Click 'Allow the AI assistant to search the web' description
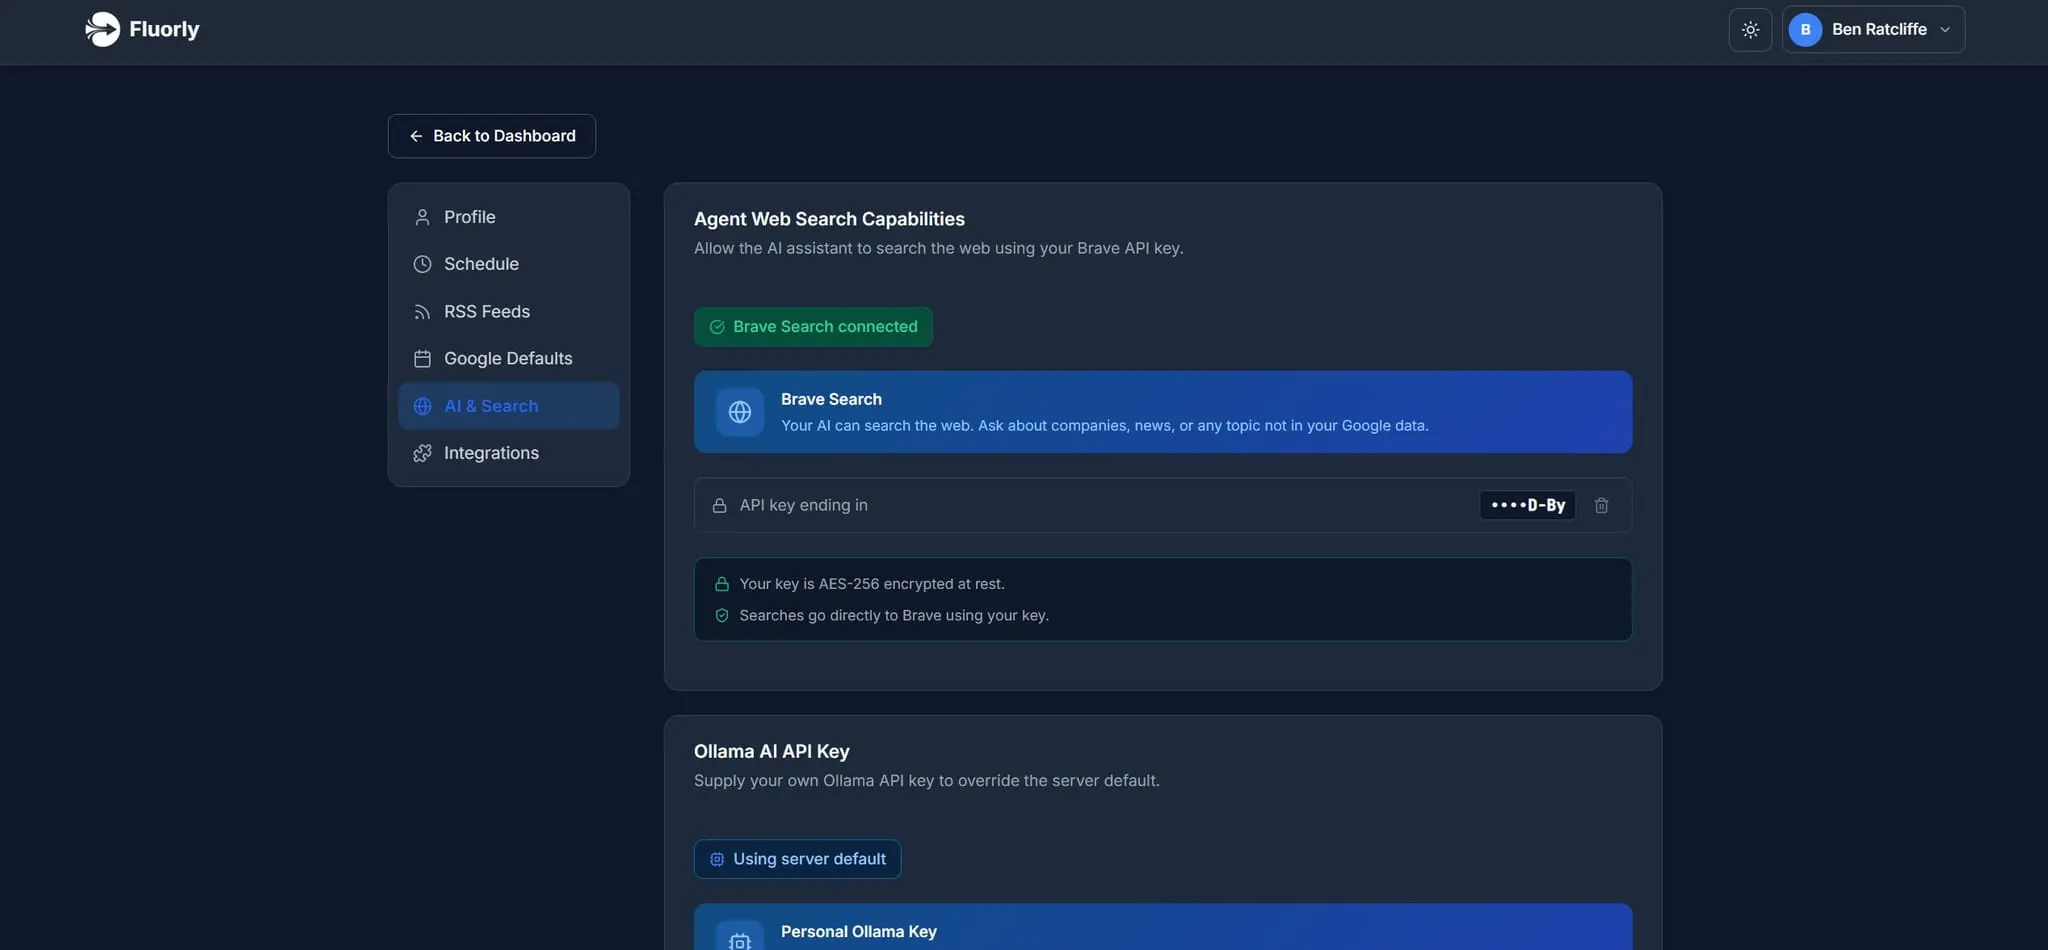Viewport: 2048px width, 950px height. click(x=938, y=248)
